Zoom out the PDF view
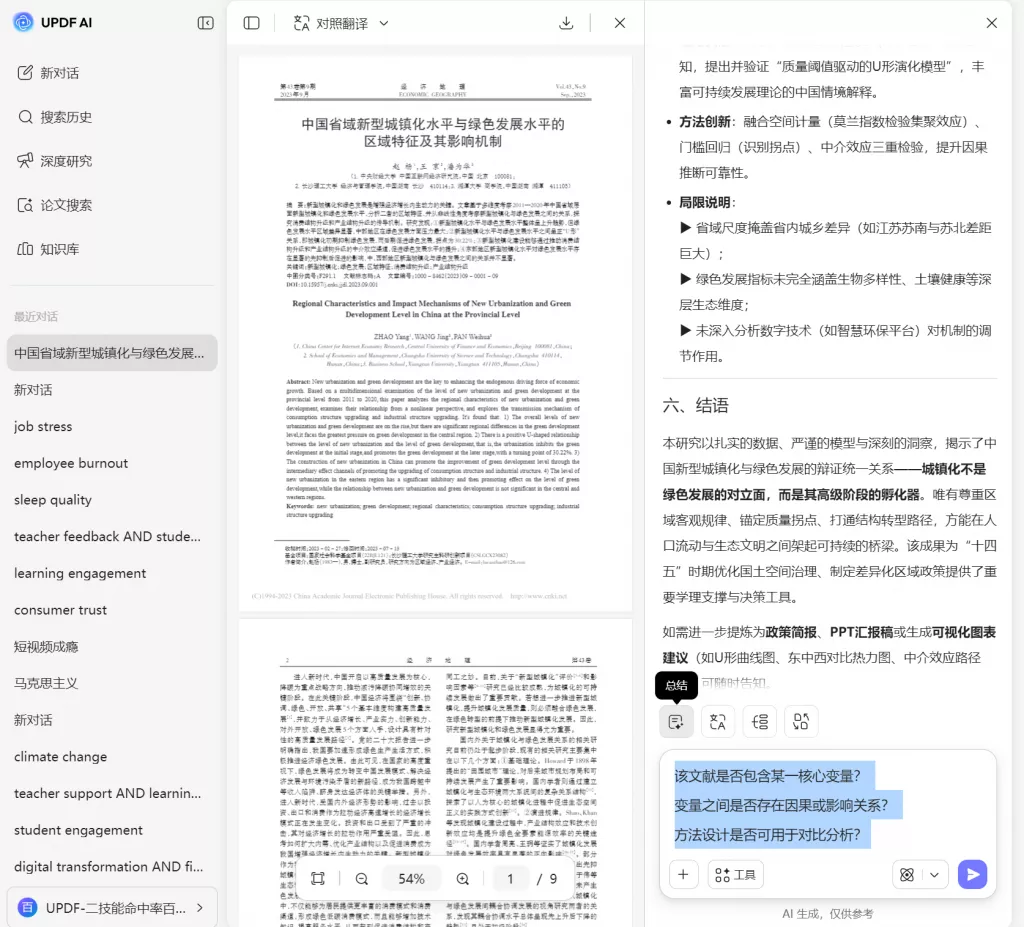Image resolution: width=1024 pixels, height=927 pixels. pyautogui.click(x=361, y=879)
